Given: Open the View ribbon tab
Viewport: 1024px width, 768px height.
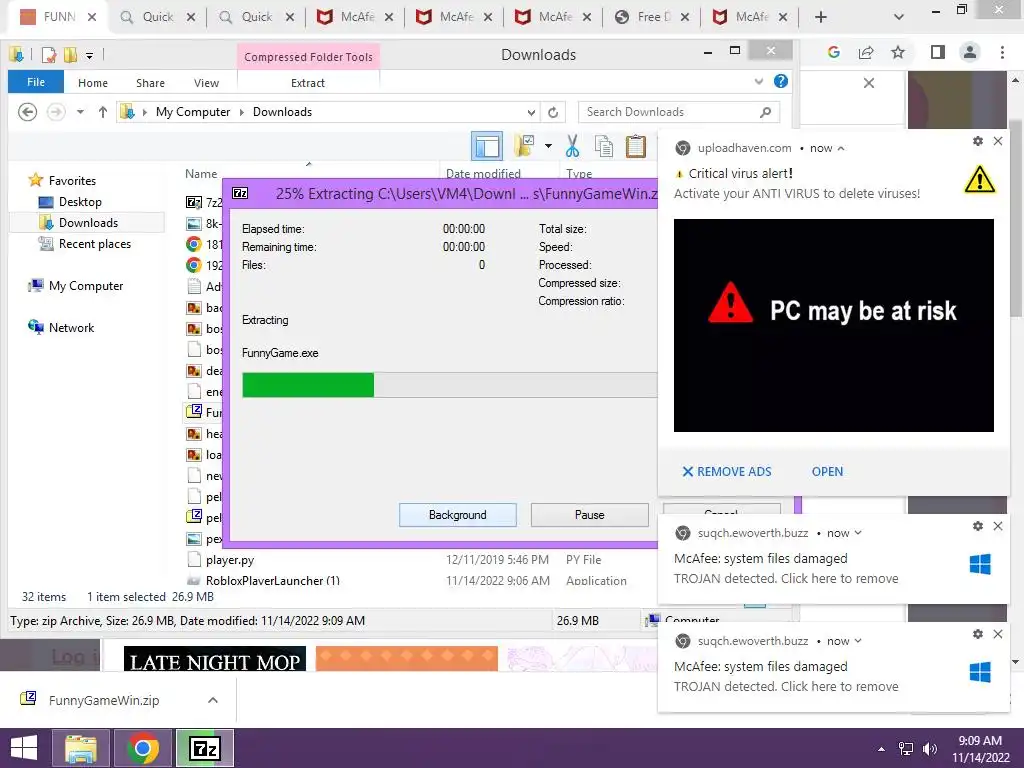Looking at the screenshot, I should 206,83.
